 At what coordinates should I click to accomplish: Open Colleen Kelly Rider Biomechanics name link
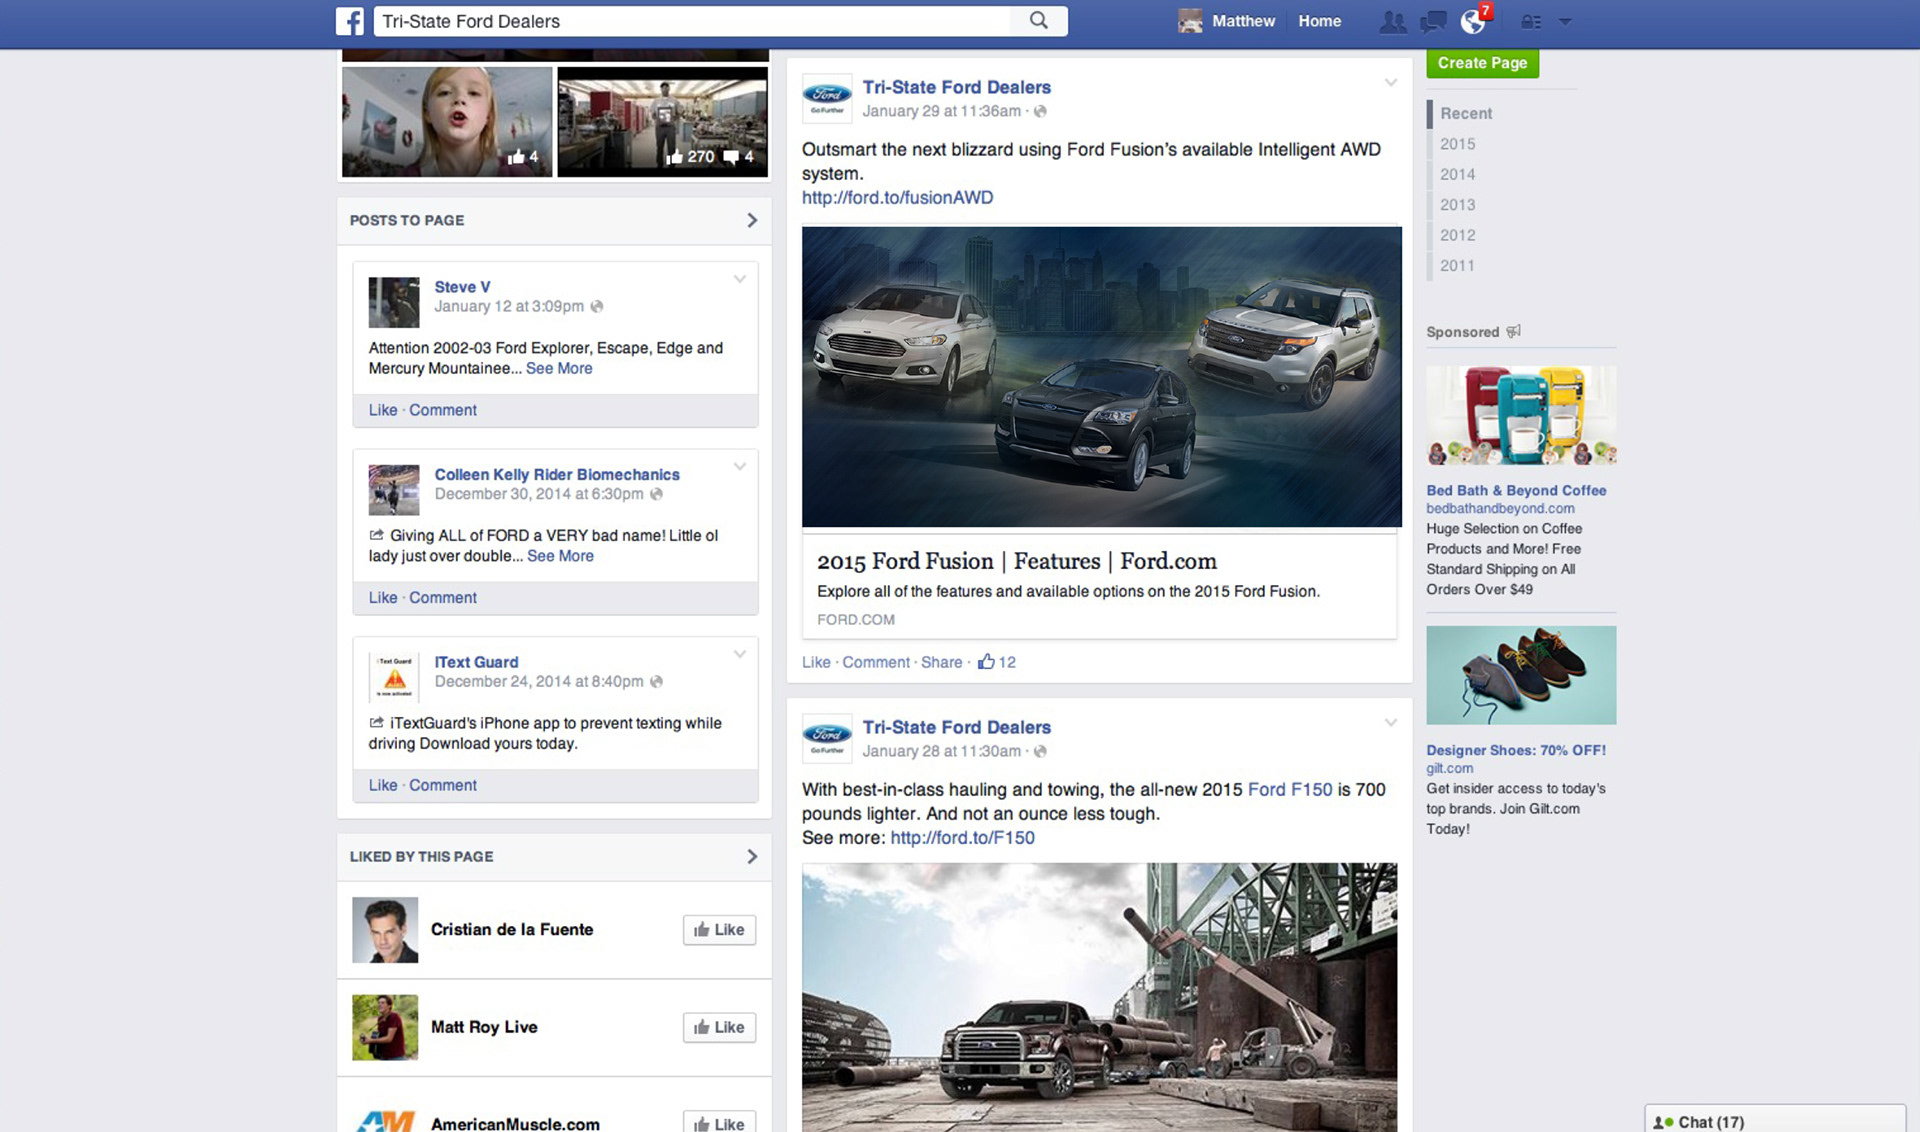coord(557,474)
